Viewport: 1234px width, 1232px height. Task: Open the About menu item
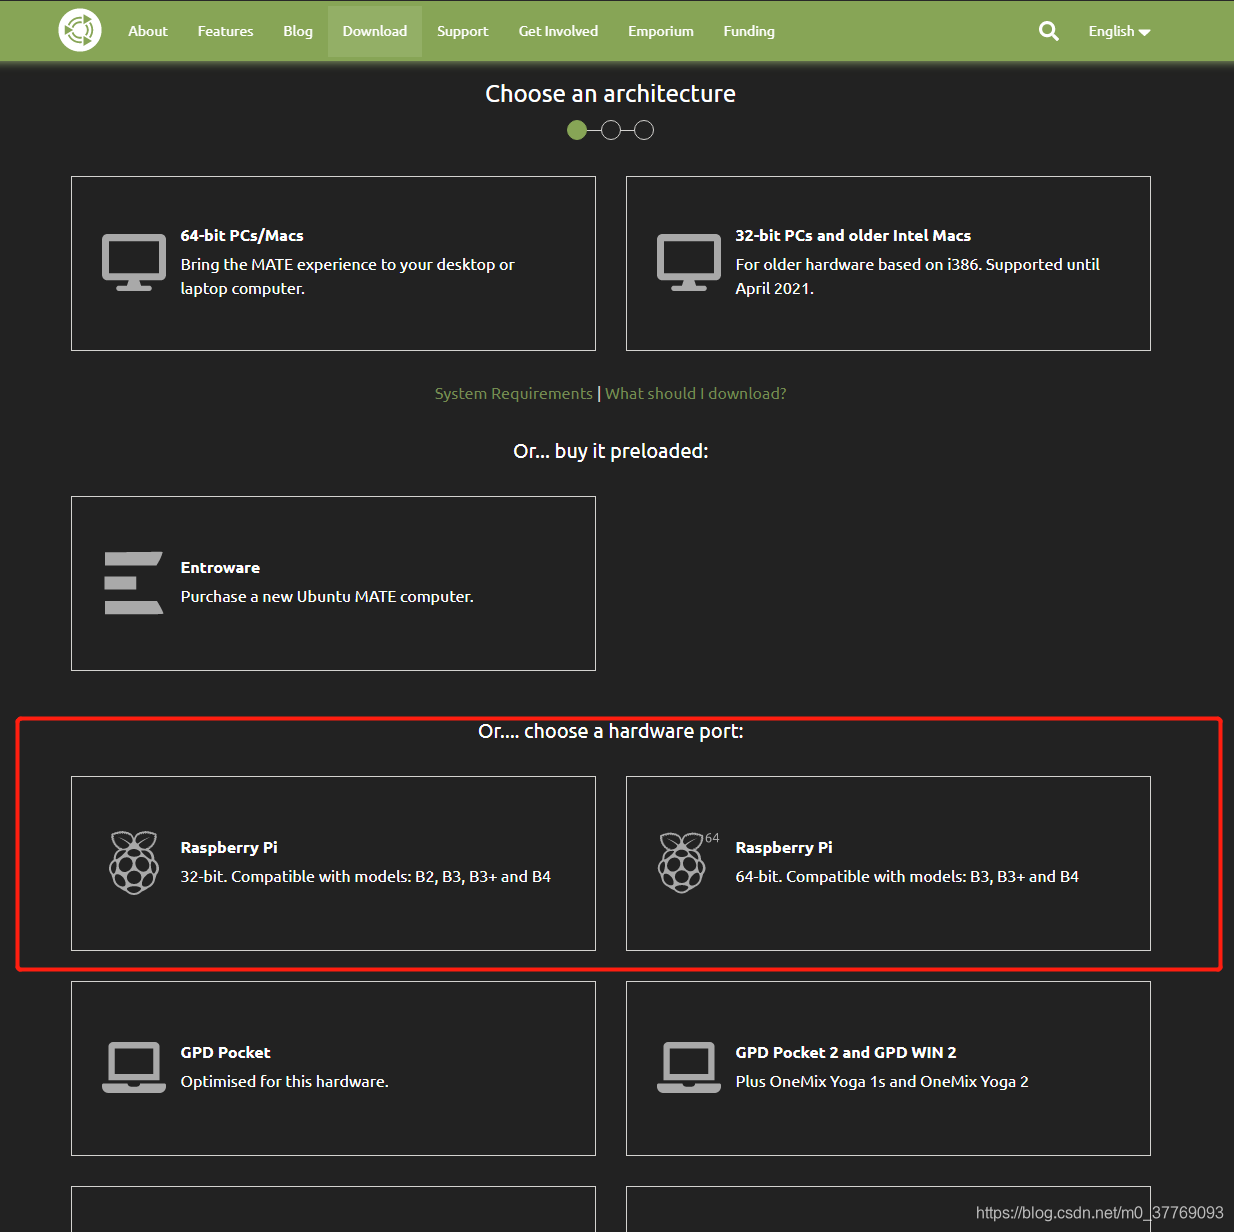pyautogui.click(x=148, y=31)
